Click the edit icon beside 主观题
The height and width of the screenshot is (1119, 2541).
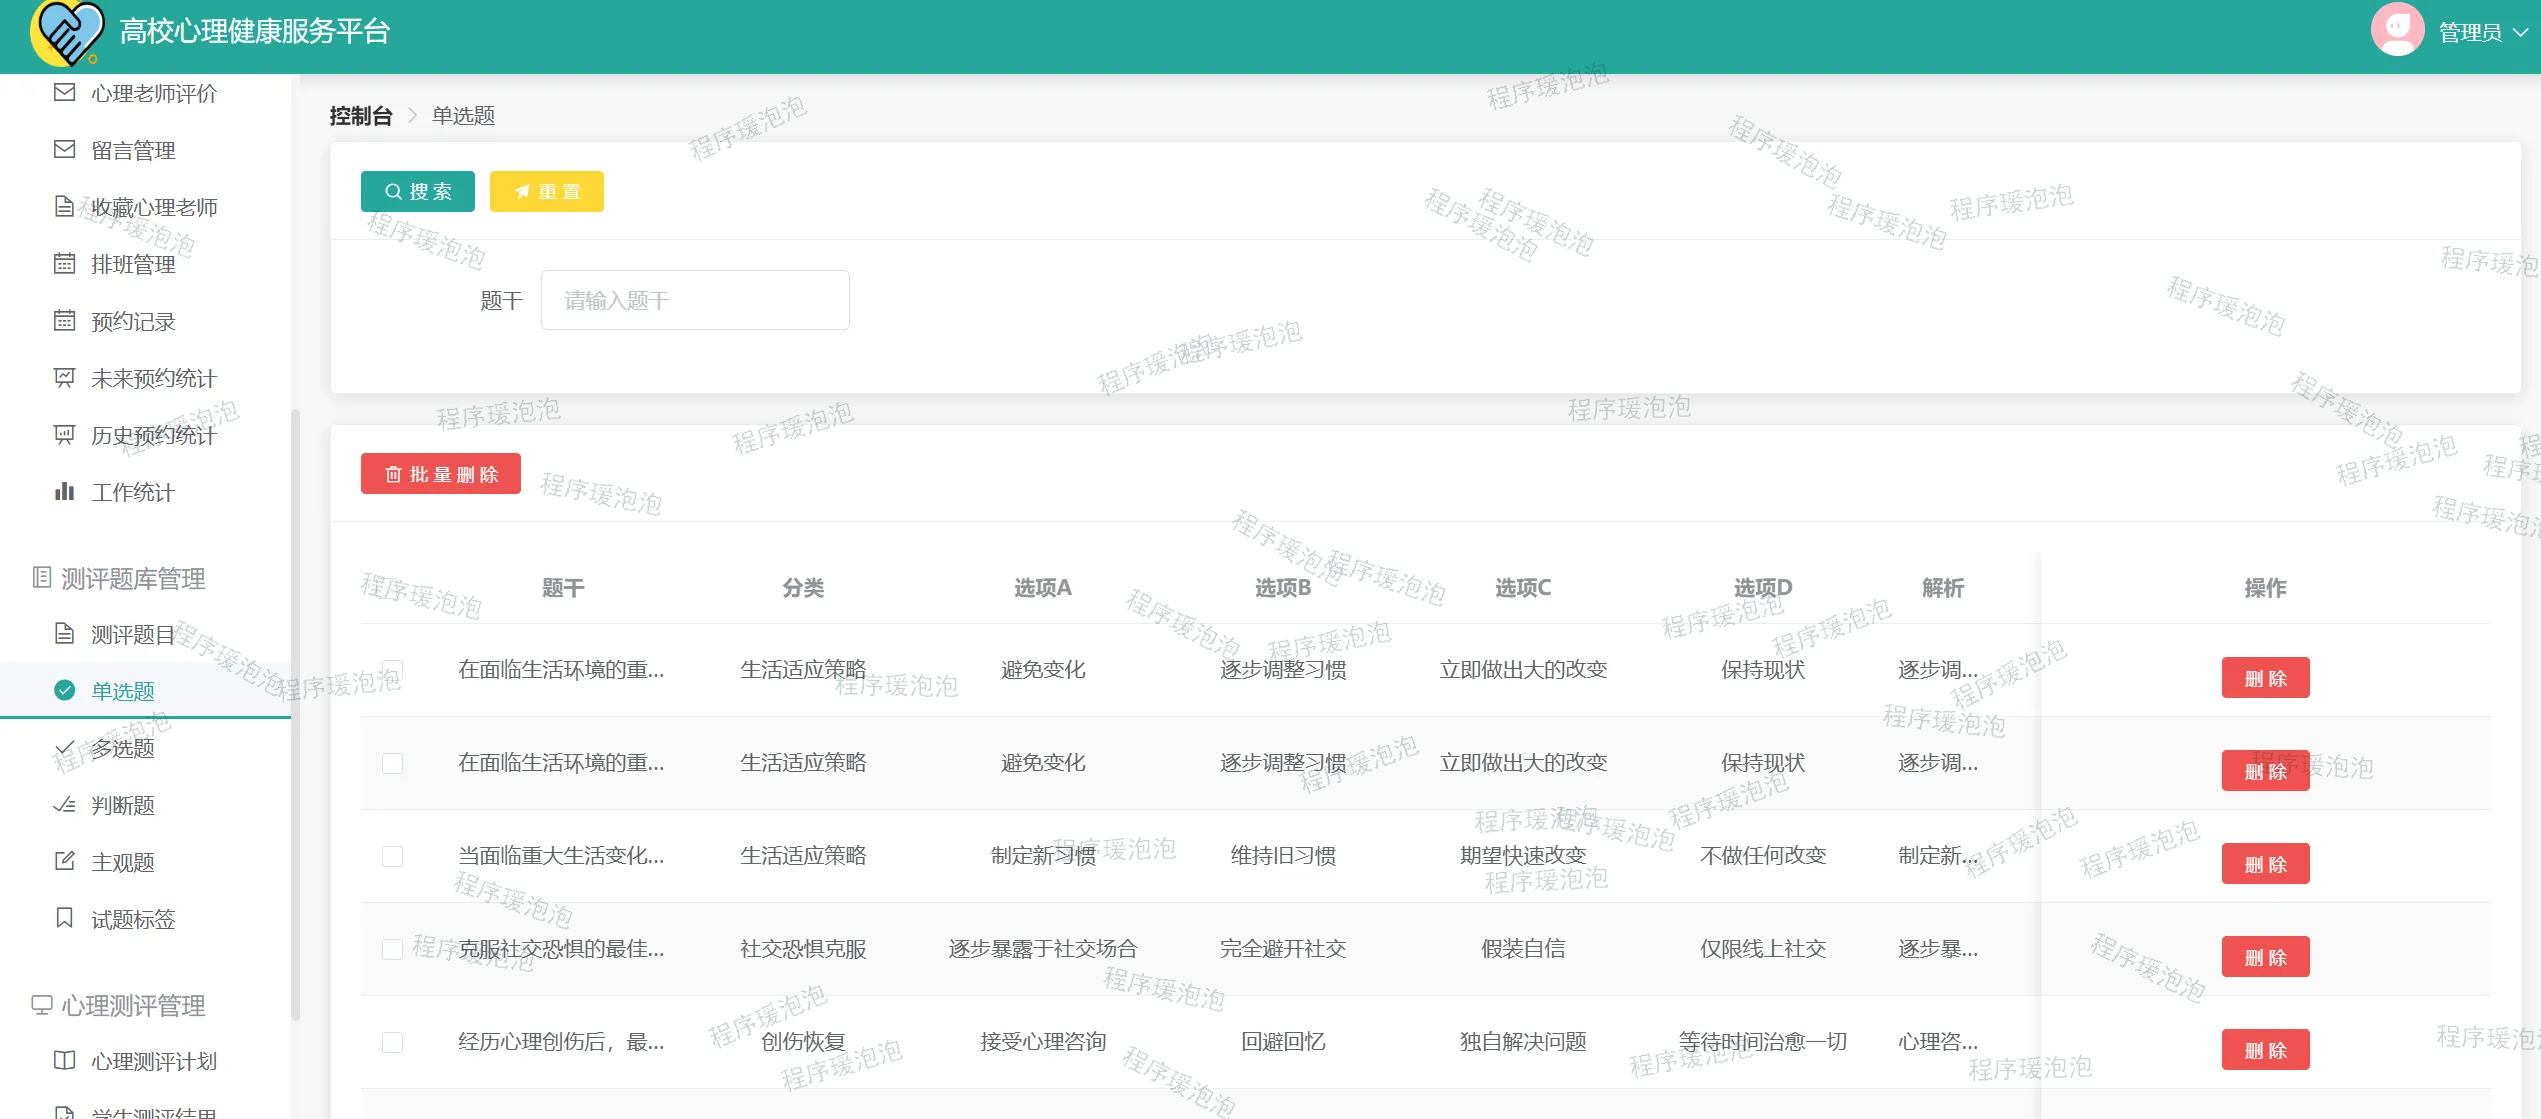coord(64,861)
